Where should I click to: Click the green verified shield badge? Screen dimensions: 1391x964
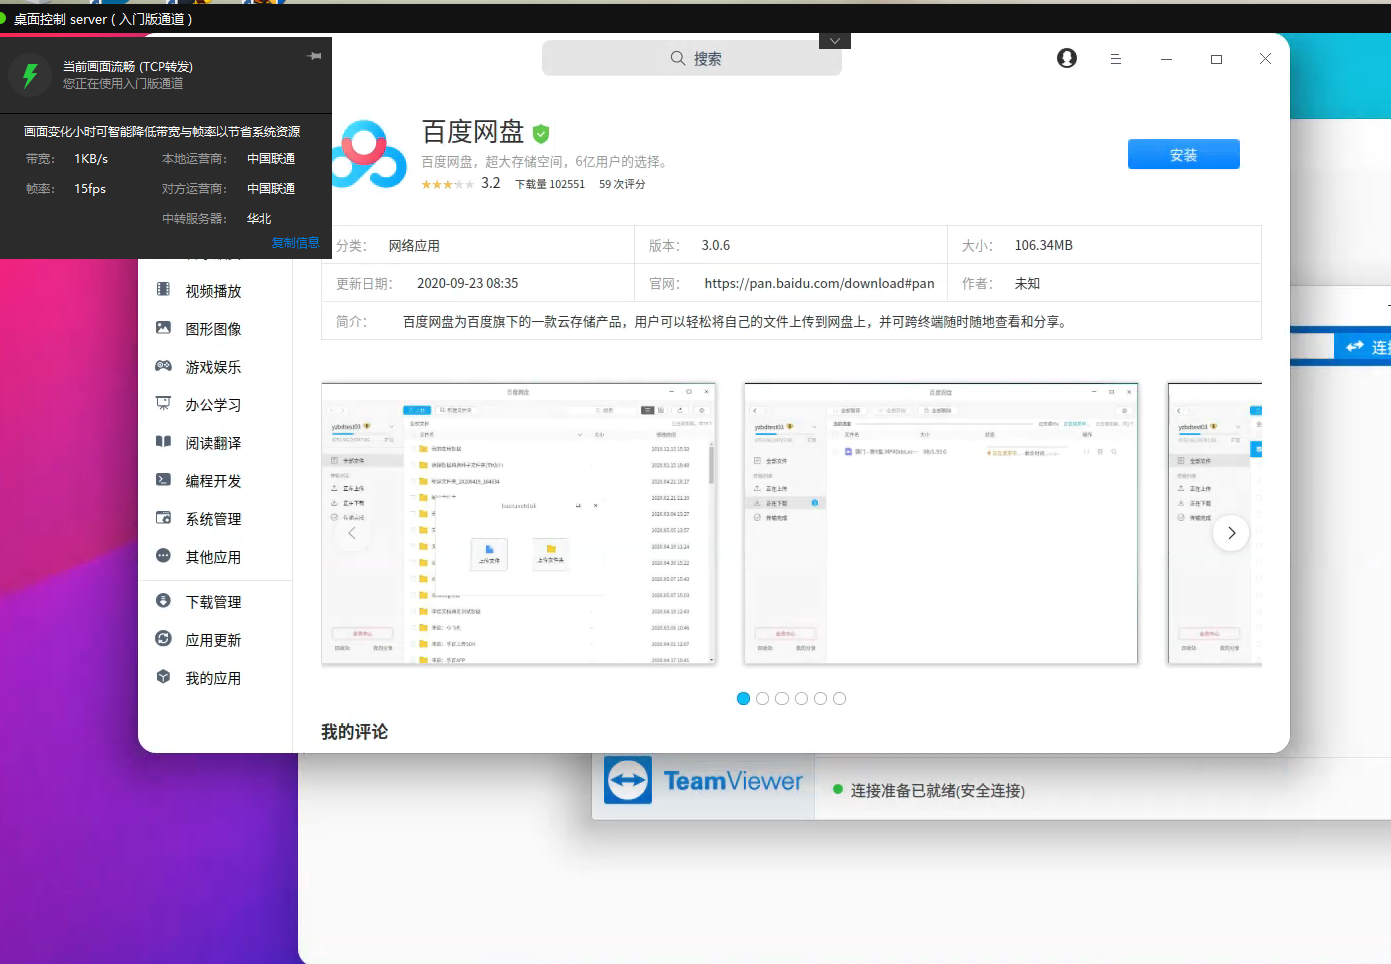tap(541, 133)
